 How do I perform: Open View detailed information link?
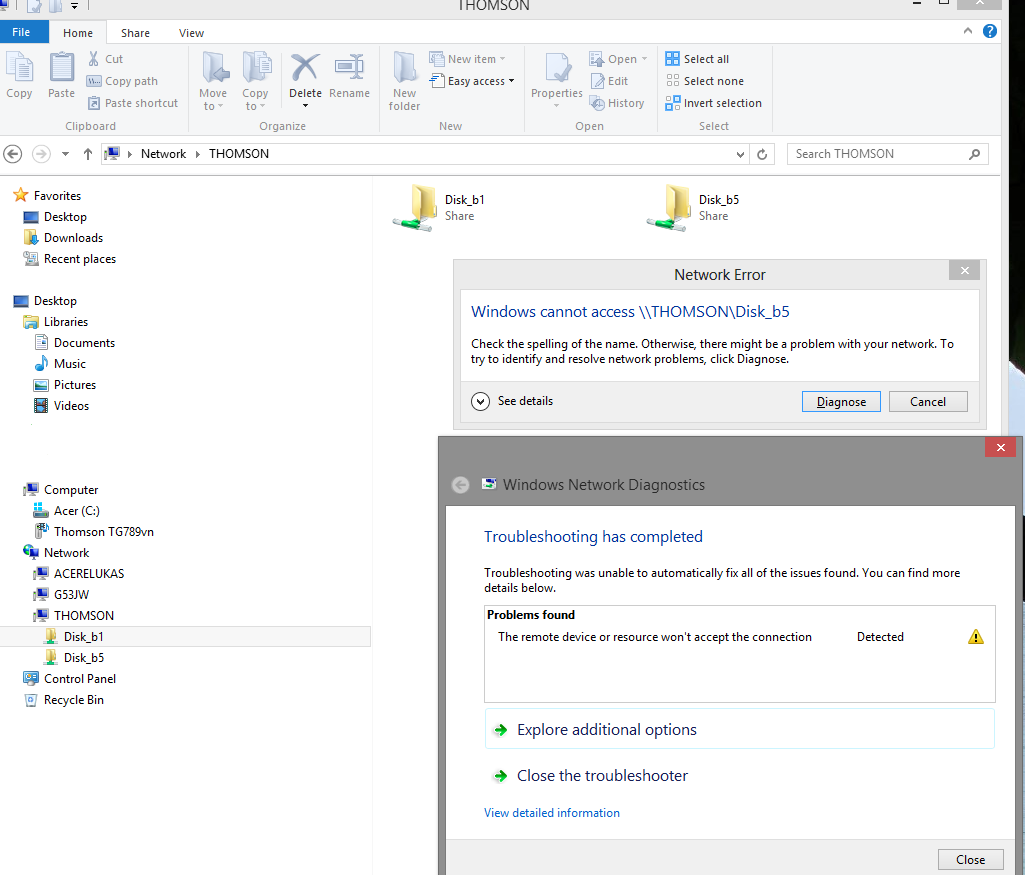tap(552, 813)
